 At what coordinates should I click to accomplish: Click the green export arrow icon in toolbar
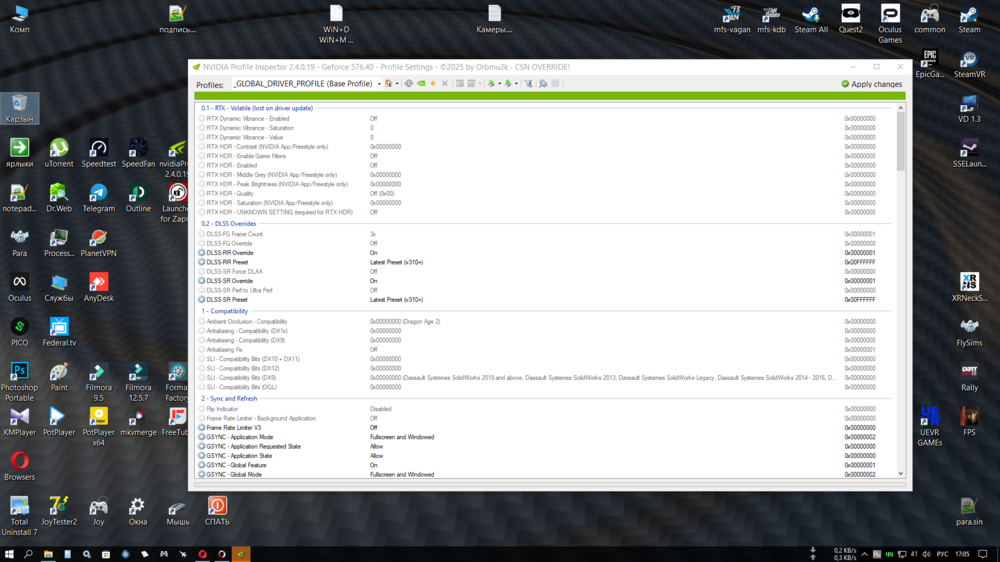tap(491, 84)
